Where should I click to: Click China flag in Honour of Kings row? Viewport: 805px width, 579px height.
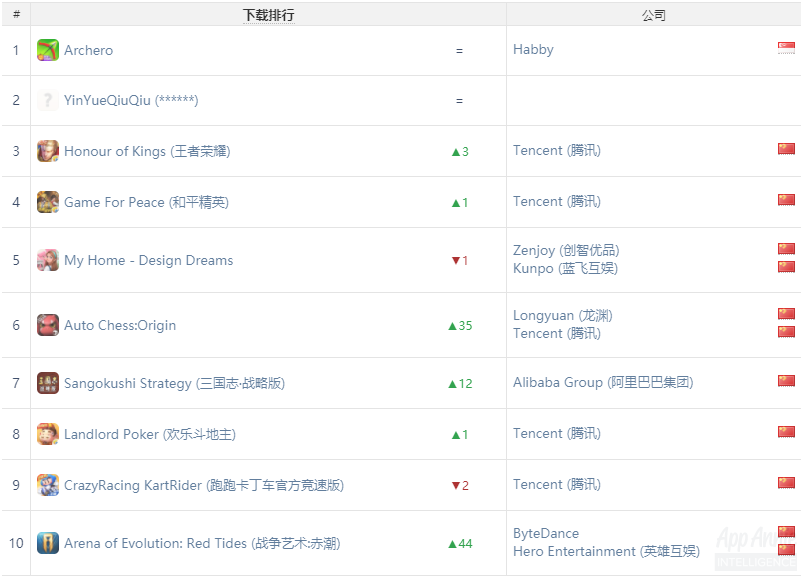coord(786,149)
